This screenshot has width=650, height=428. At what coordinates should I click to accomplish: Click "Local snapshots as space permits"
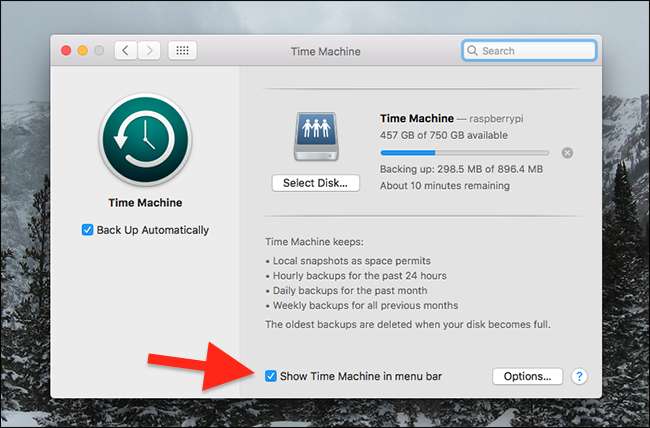click(x=352, y=261)
